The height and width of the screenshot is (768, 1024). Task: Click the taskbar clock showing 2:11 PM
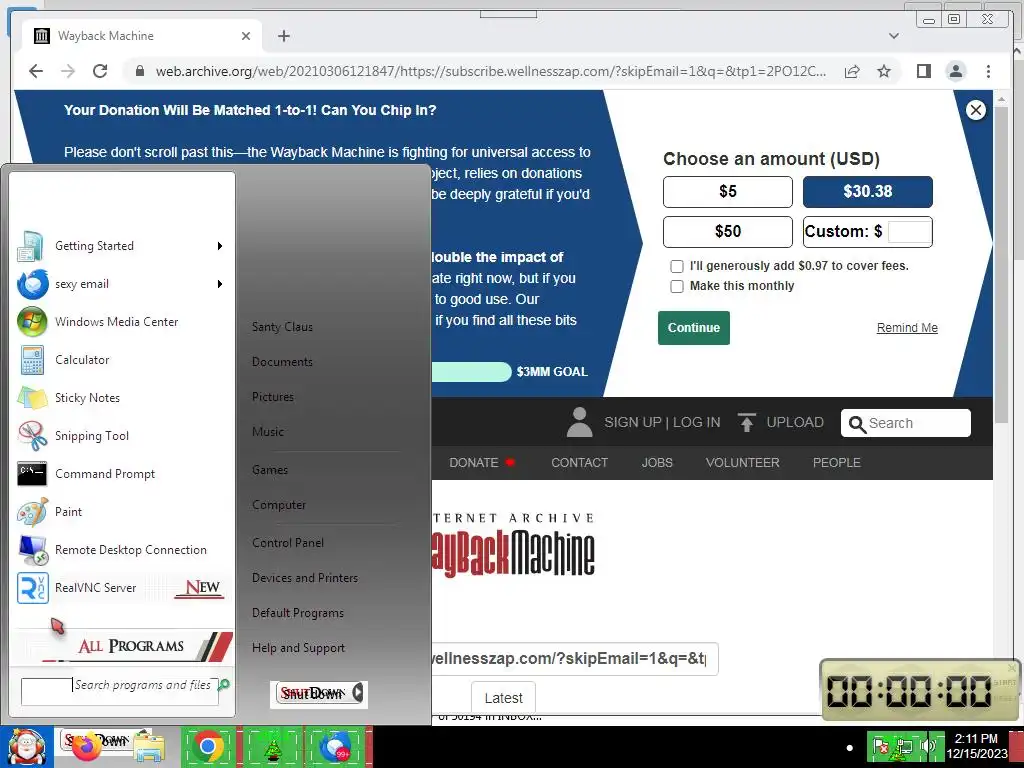pyautogui.click(x=976, y=746)
